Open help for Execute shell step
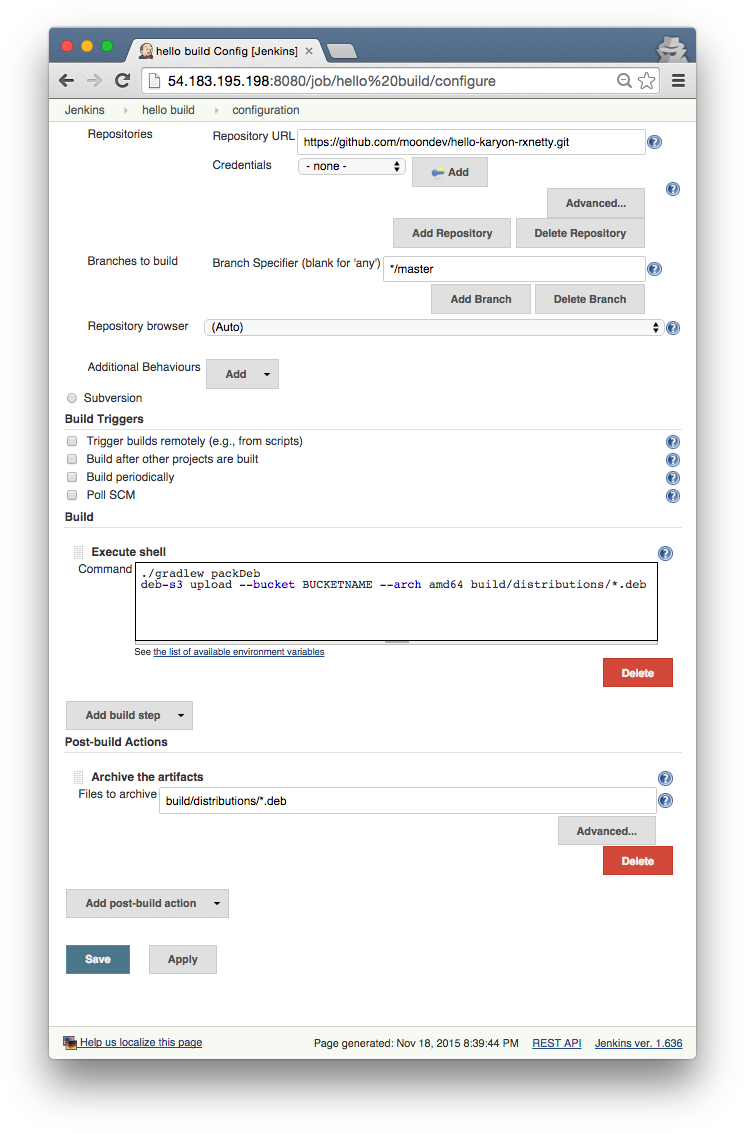The height and width of the screenshot is (1133, 744). tap(665, 554)
